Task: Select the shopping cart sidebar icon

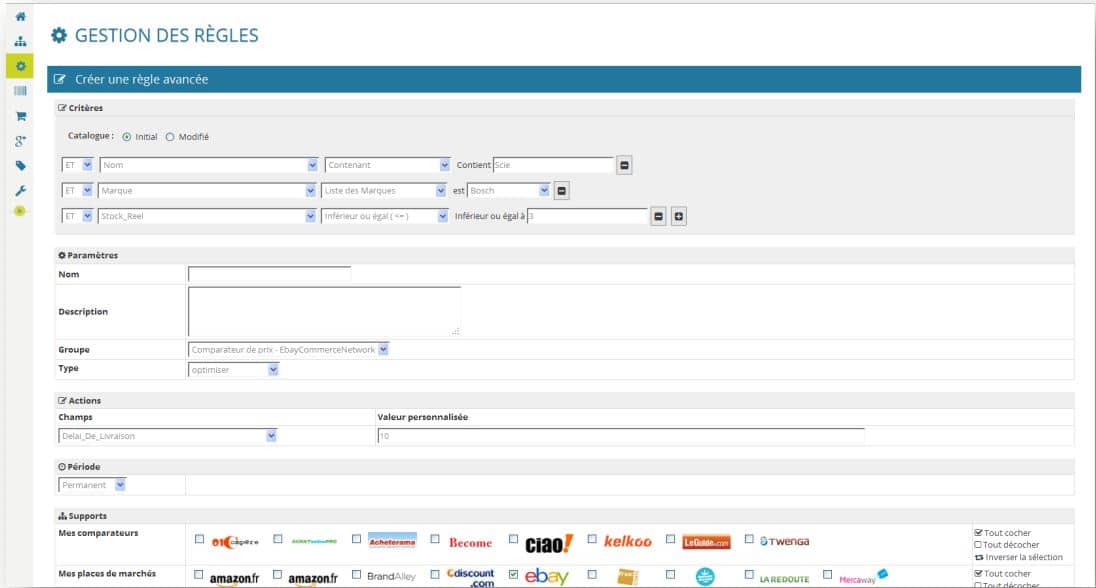Action: coord(20,116)
